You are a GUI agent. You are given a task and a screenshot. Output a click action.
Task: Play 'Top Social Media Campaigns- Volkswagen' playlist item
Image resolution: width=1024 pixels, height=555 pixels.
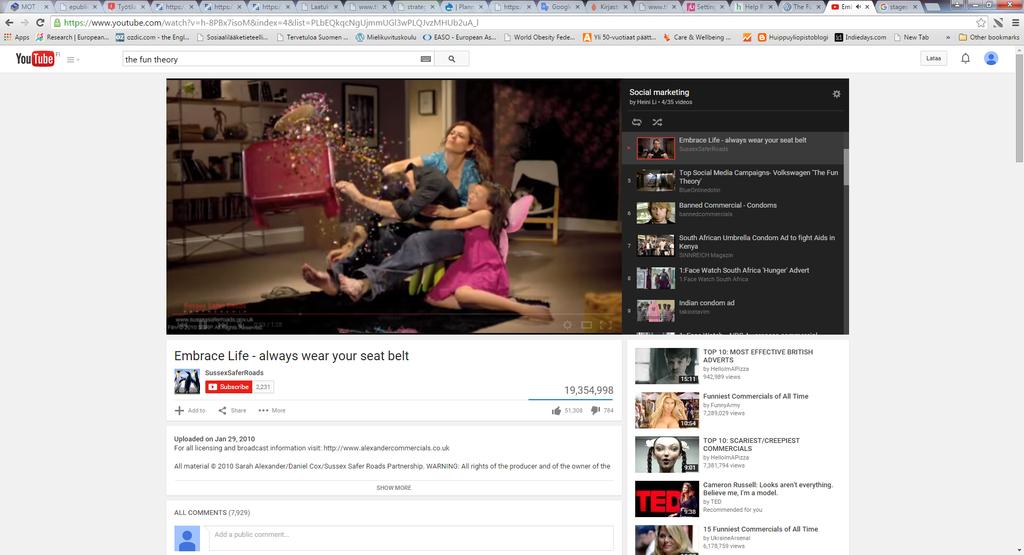point(733,180)
